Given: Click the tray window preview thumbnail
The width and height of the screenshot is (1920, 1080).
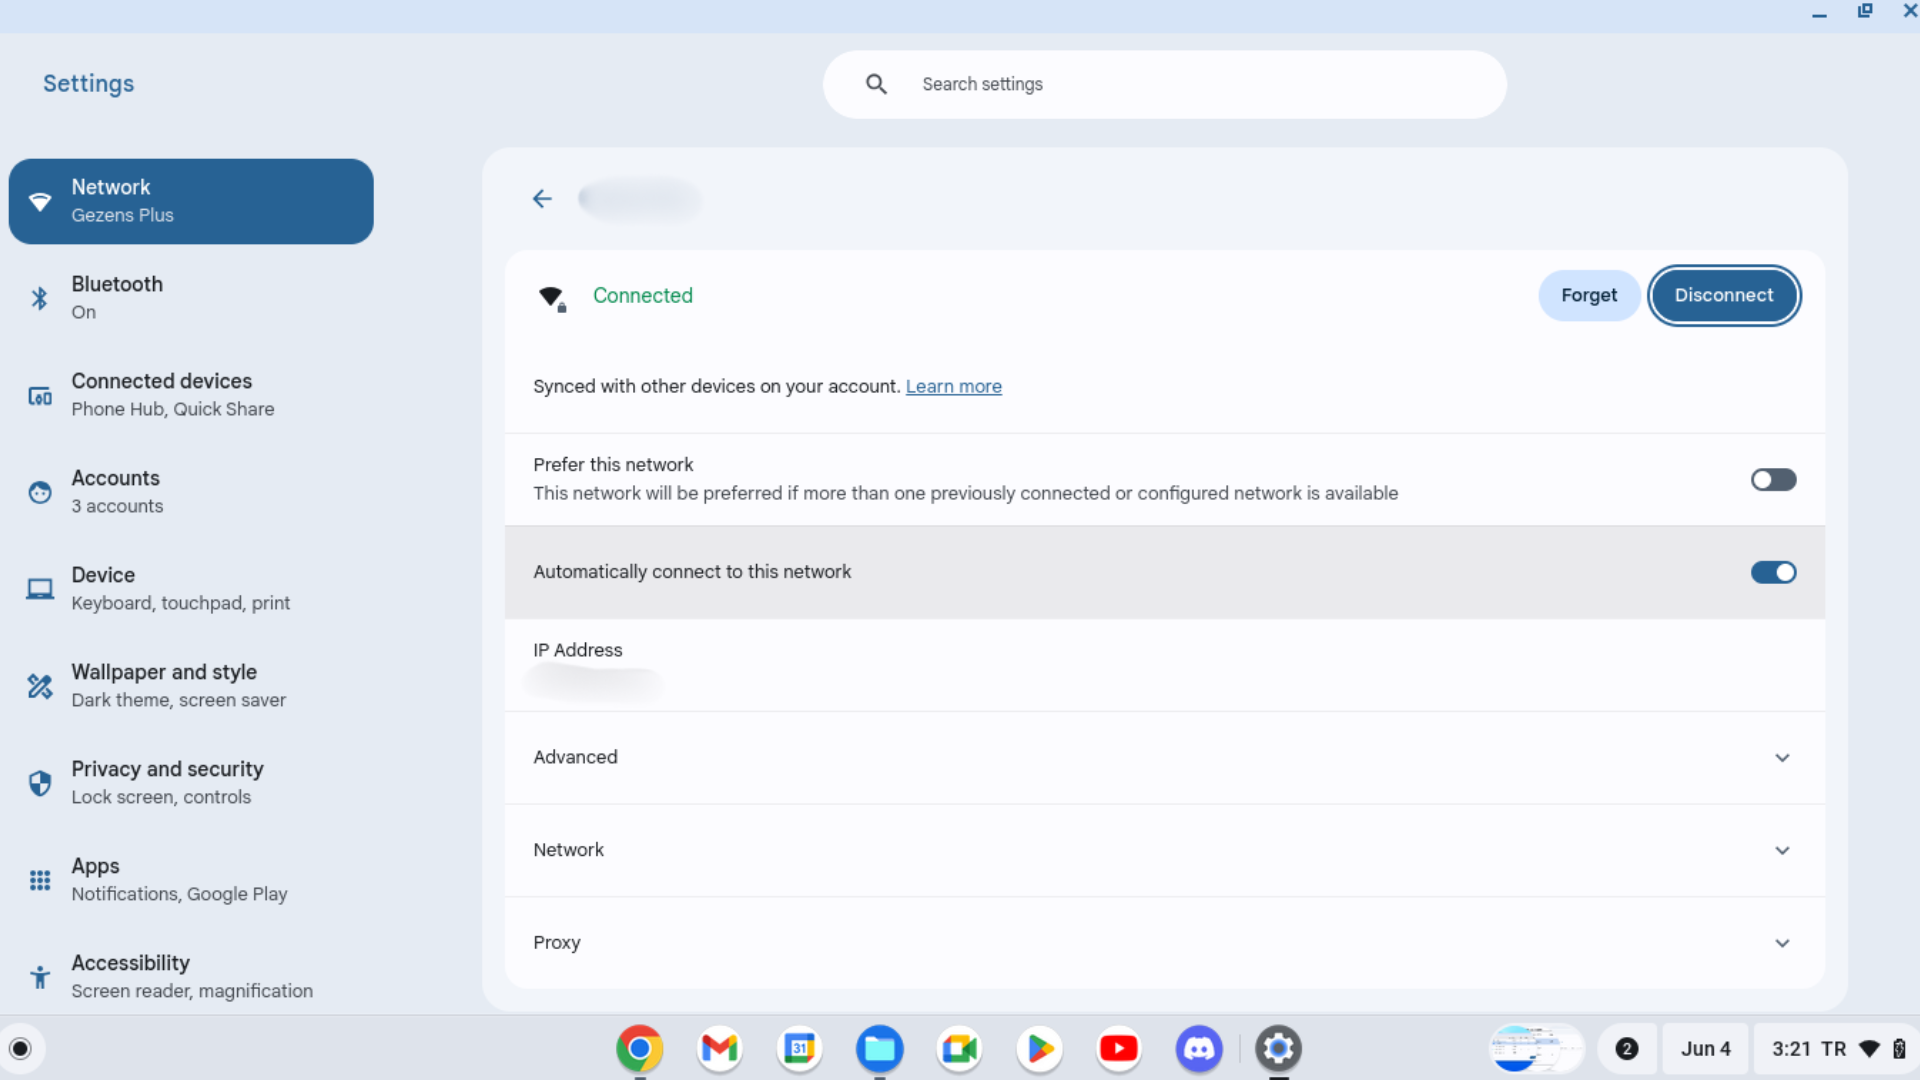Looking at the screenshot, I should 1537,1048.
